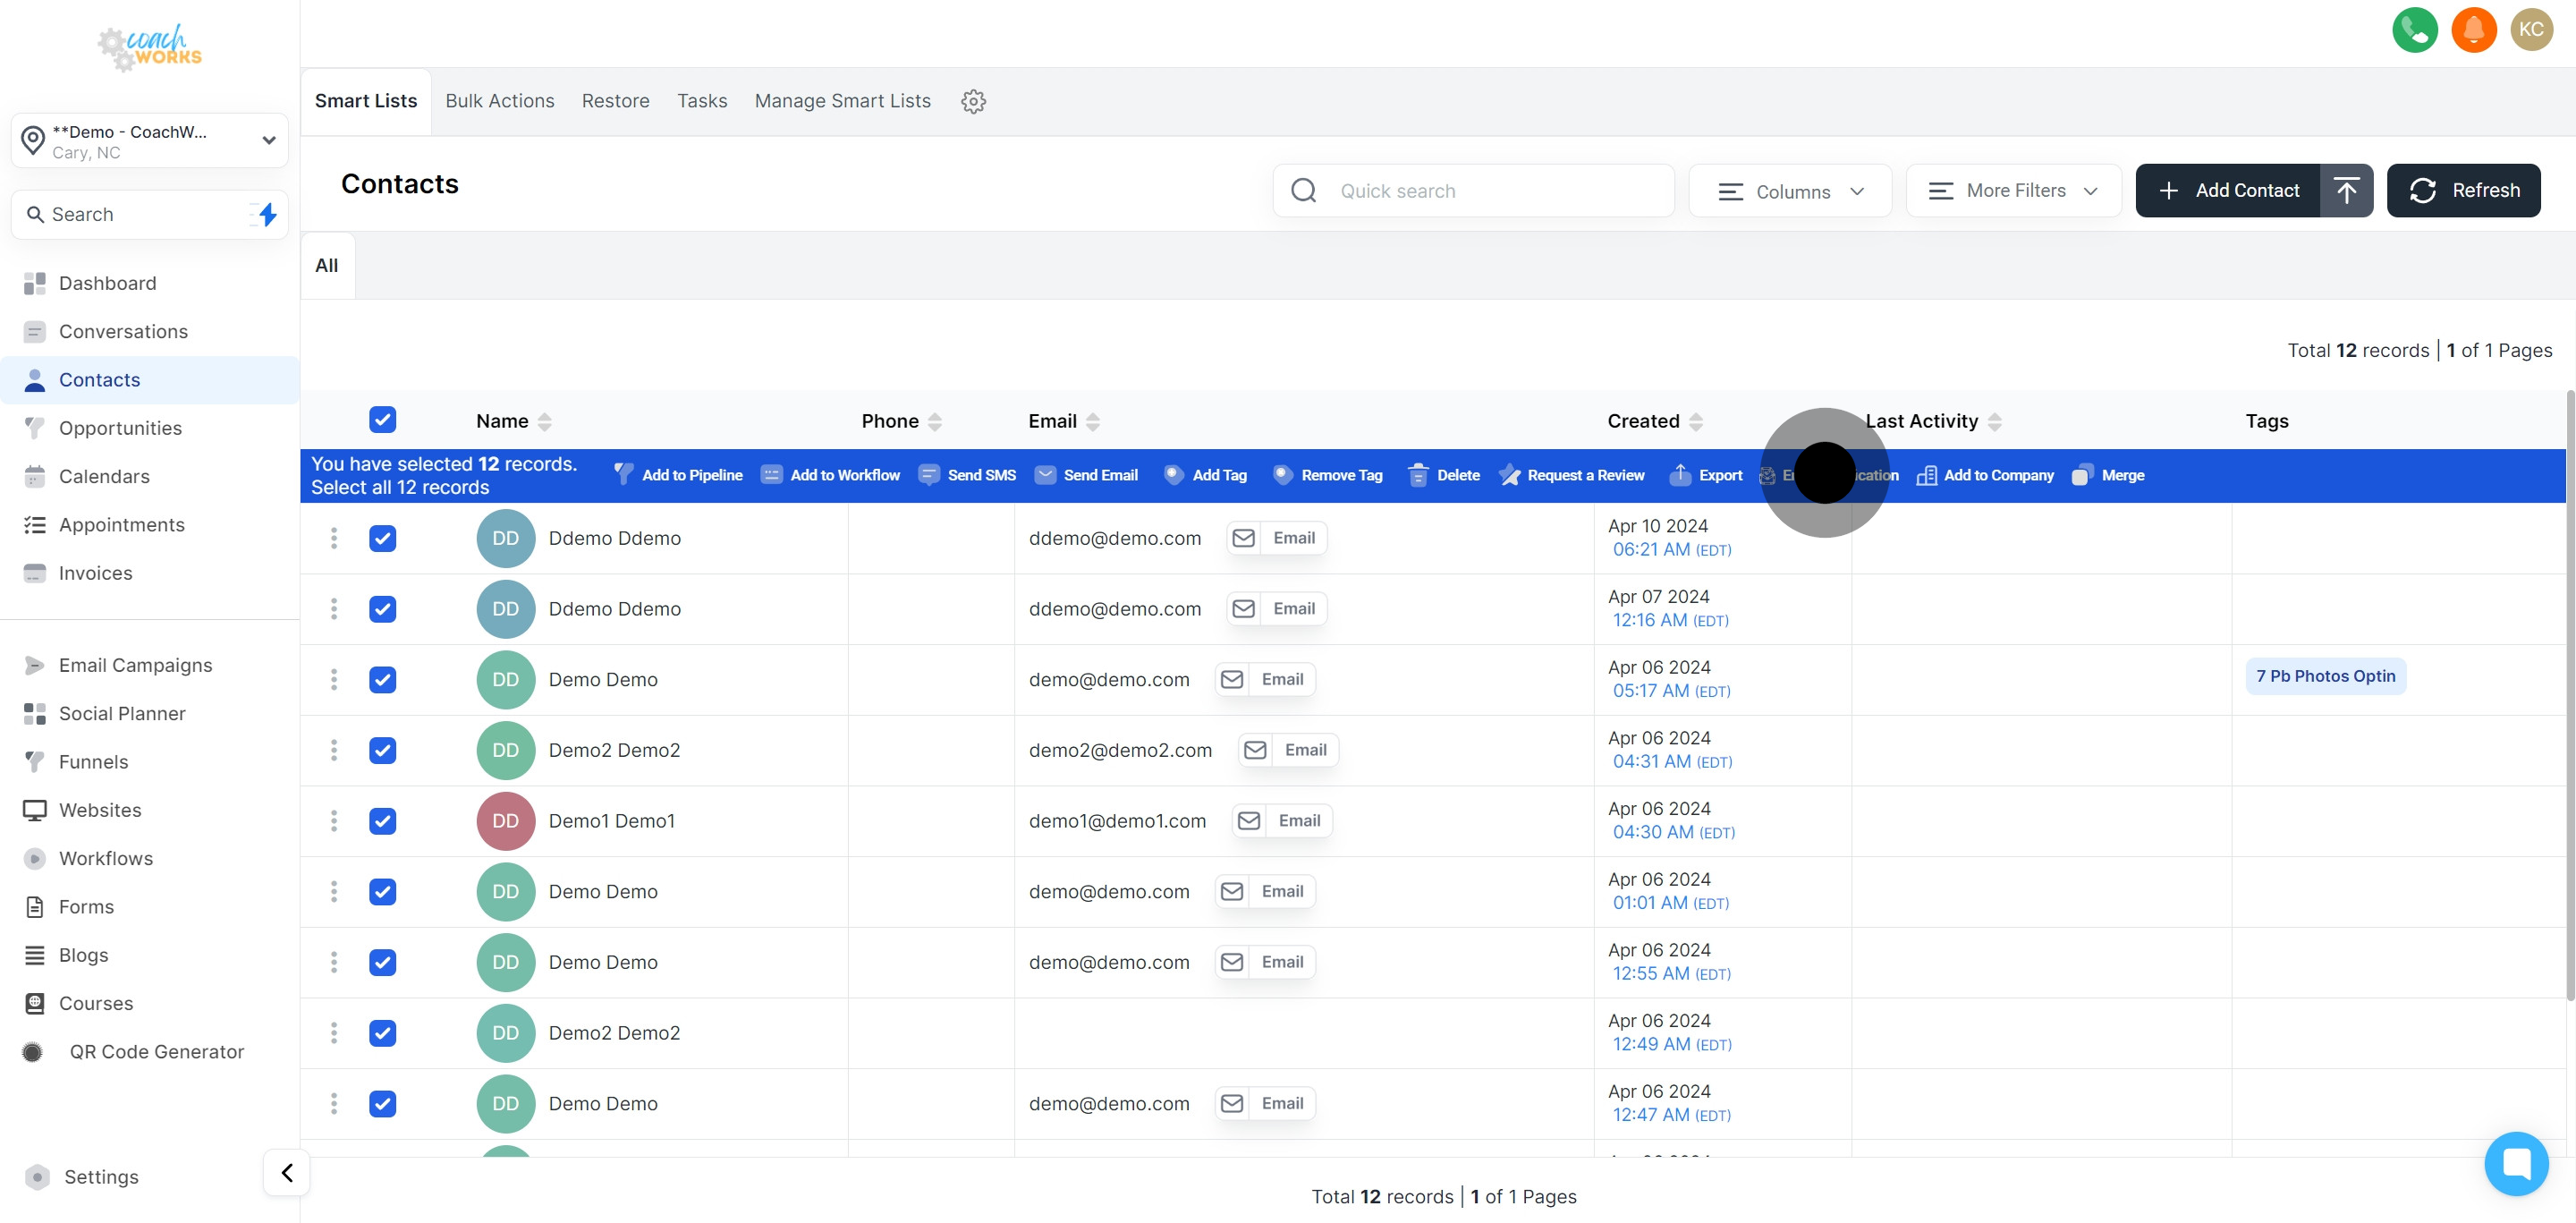Click the Merge icon in bulk actions bar
Image resolution: width=2576 pixels, height=1223 pixels.
tap(2081, 475)
